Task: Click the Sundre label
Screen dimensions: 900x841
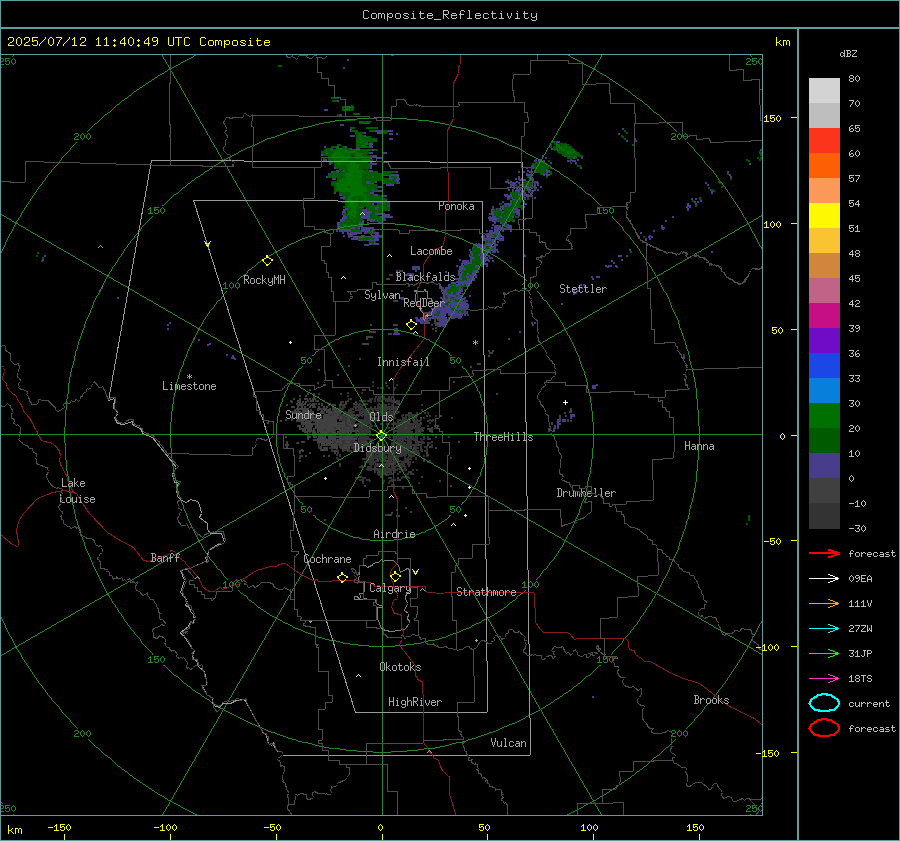Action: click(x=303, y=414)
